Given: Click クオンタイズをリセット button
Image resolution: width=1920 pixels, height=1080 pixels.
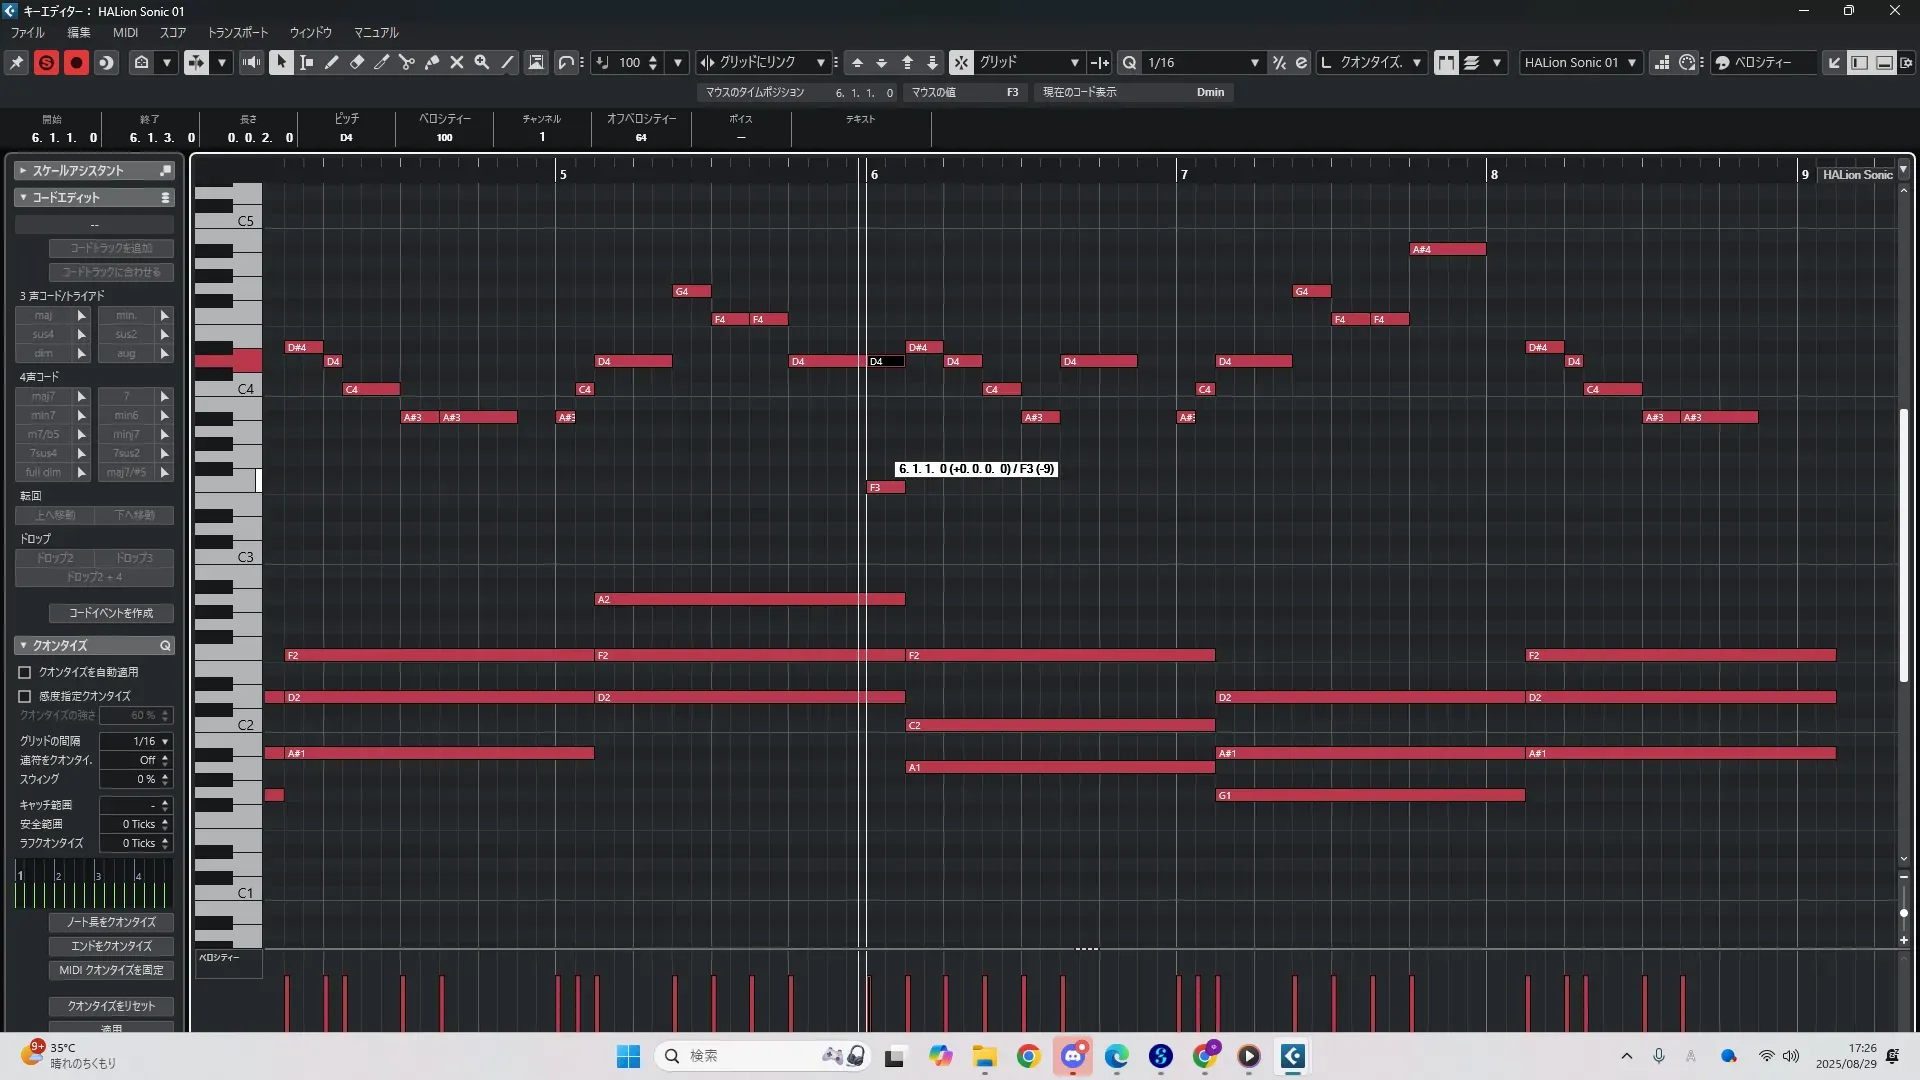Looking at the screenshot, I should click(111, 1006).
